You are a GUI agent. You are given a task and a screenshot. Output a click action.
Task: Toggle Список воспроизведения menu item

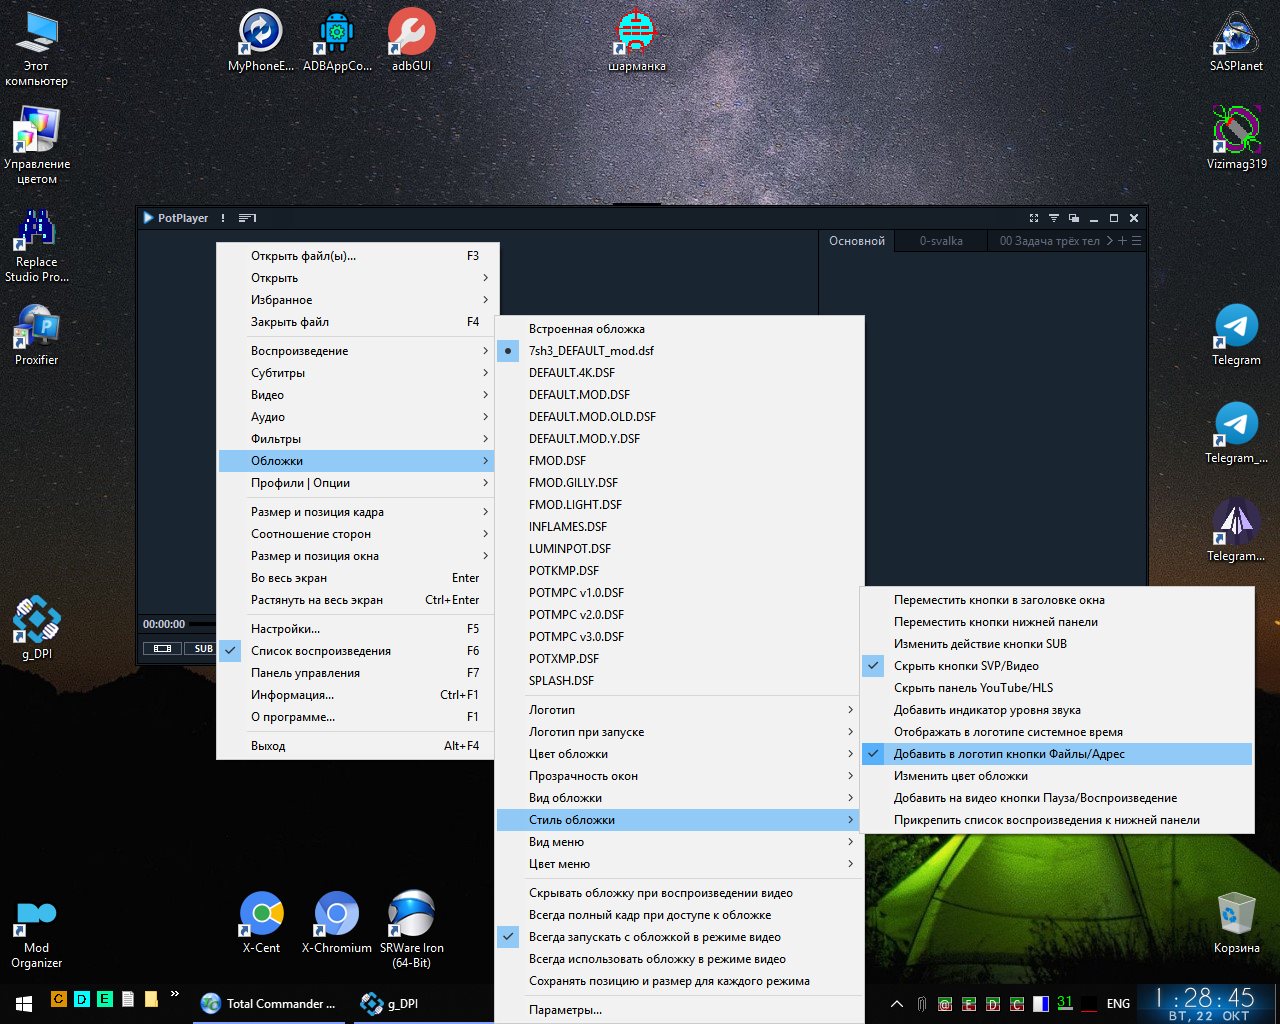tap(355, 651)
